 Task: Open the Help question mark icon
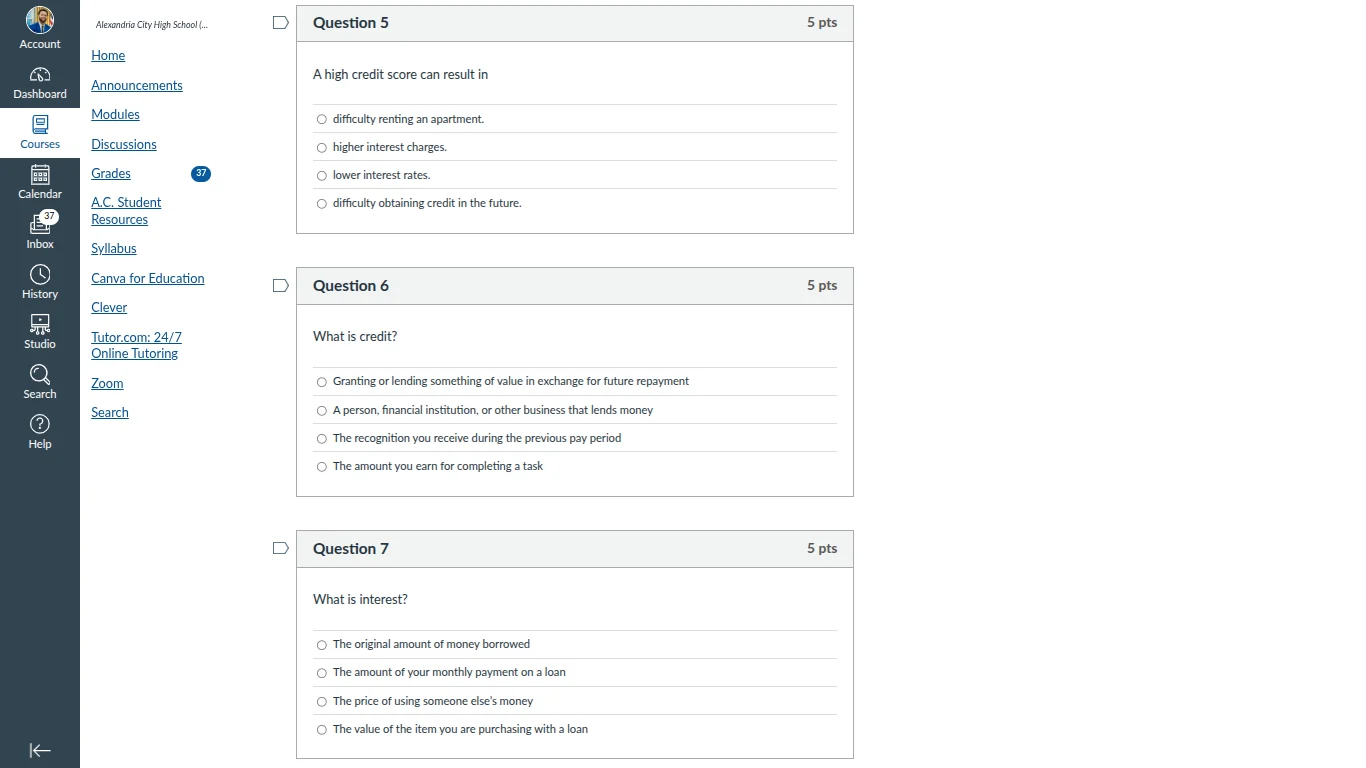[40, 424]
